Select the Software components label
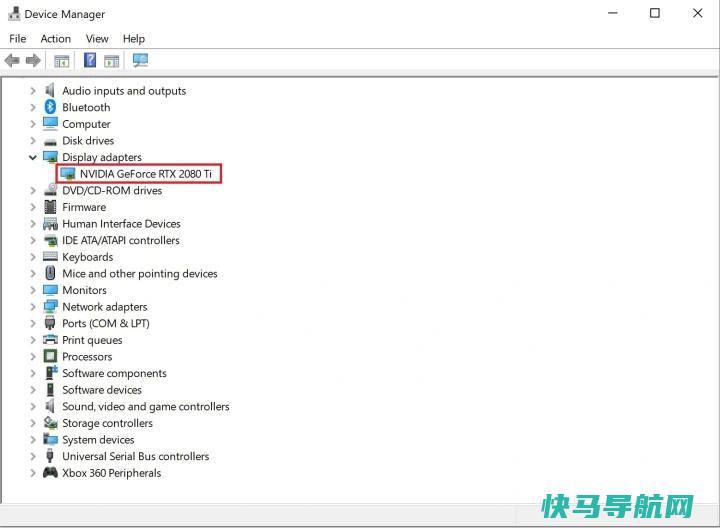This screenshot has width=720, height=528. [114, 373]
